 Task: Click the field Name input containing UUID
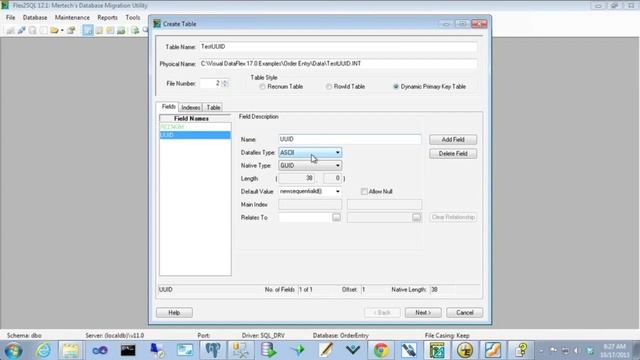pos(350,139)
